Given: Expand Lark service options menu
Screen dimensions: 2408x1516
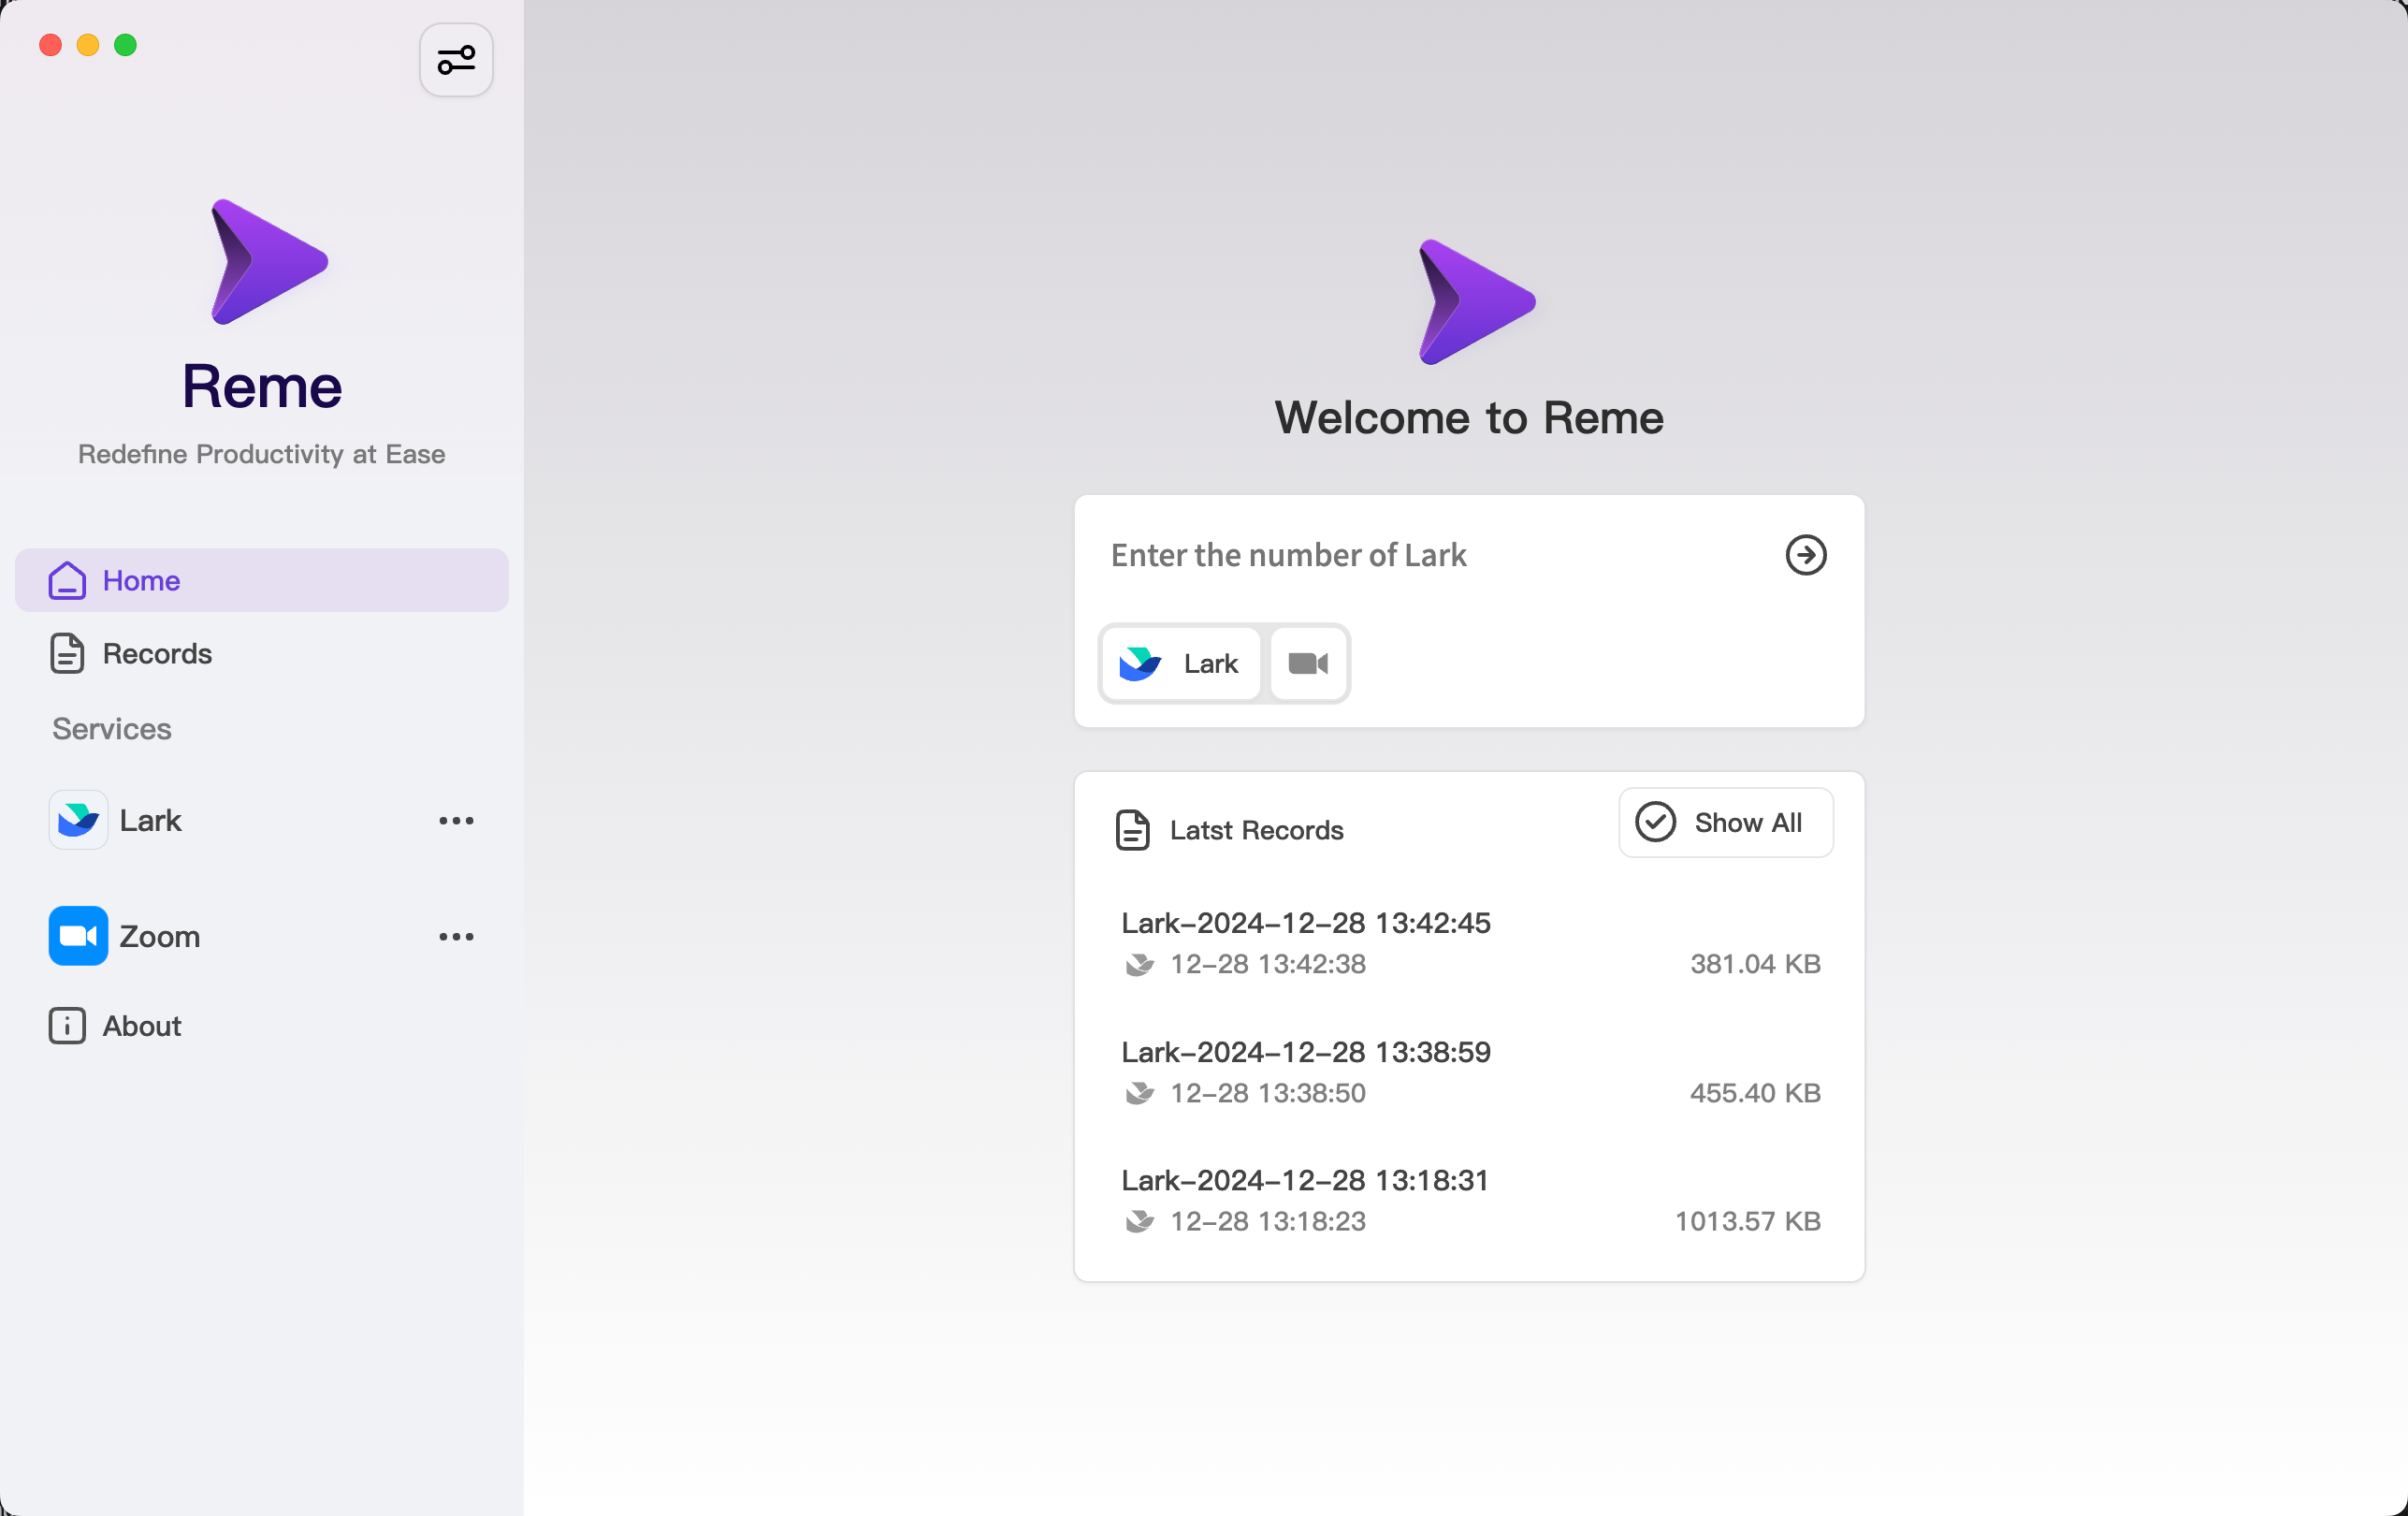Looking at the screenshot, I should (456, 820).
